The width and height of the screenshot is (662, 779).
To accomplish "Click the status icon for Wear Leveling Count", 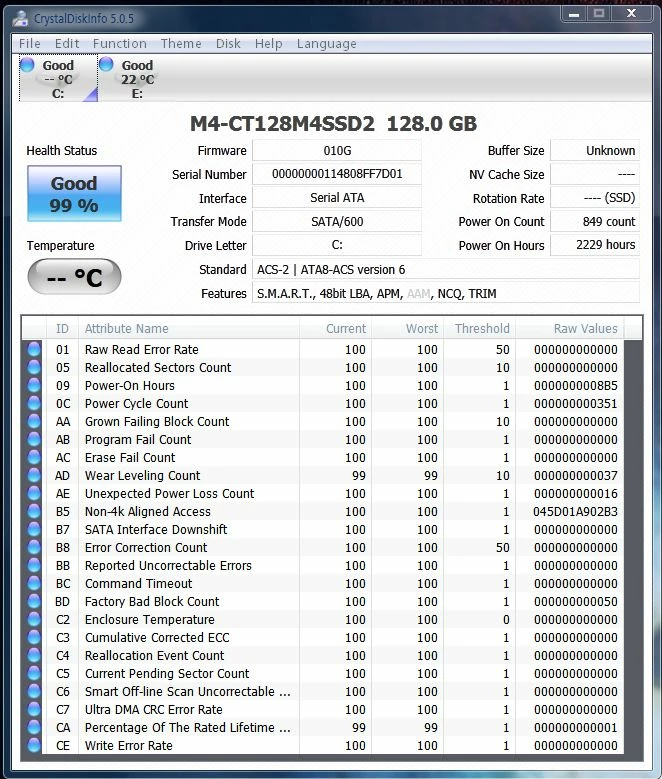I will coord(34,475).
